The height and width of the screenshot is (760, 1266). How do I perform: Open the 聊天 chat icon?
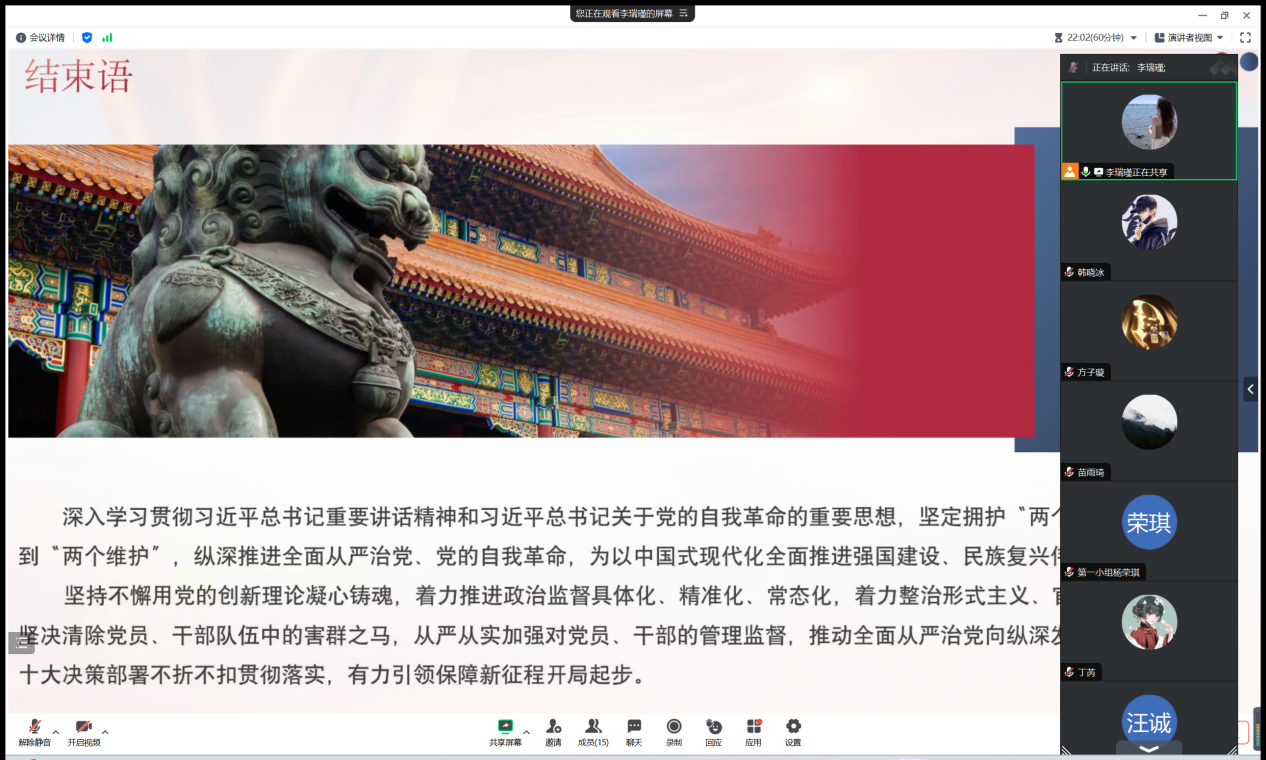click(634, 731)
